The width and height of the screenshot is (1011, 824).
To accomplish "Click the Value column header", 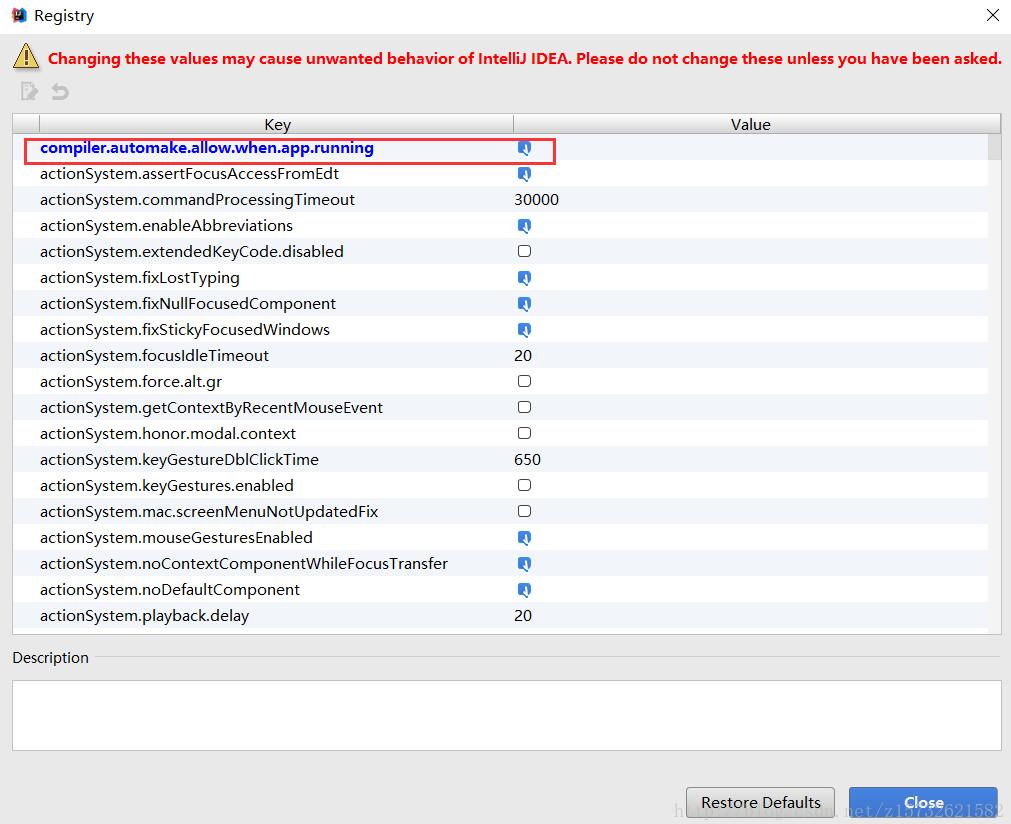I will click(750, 125).
